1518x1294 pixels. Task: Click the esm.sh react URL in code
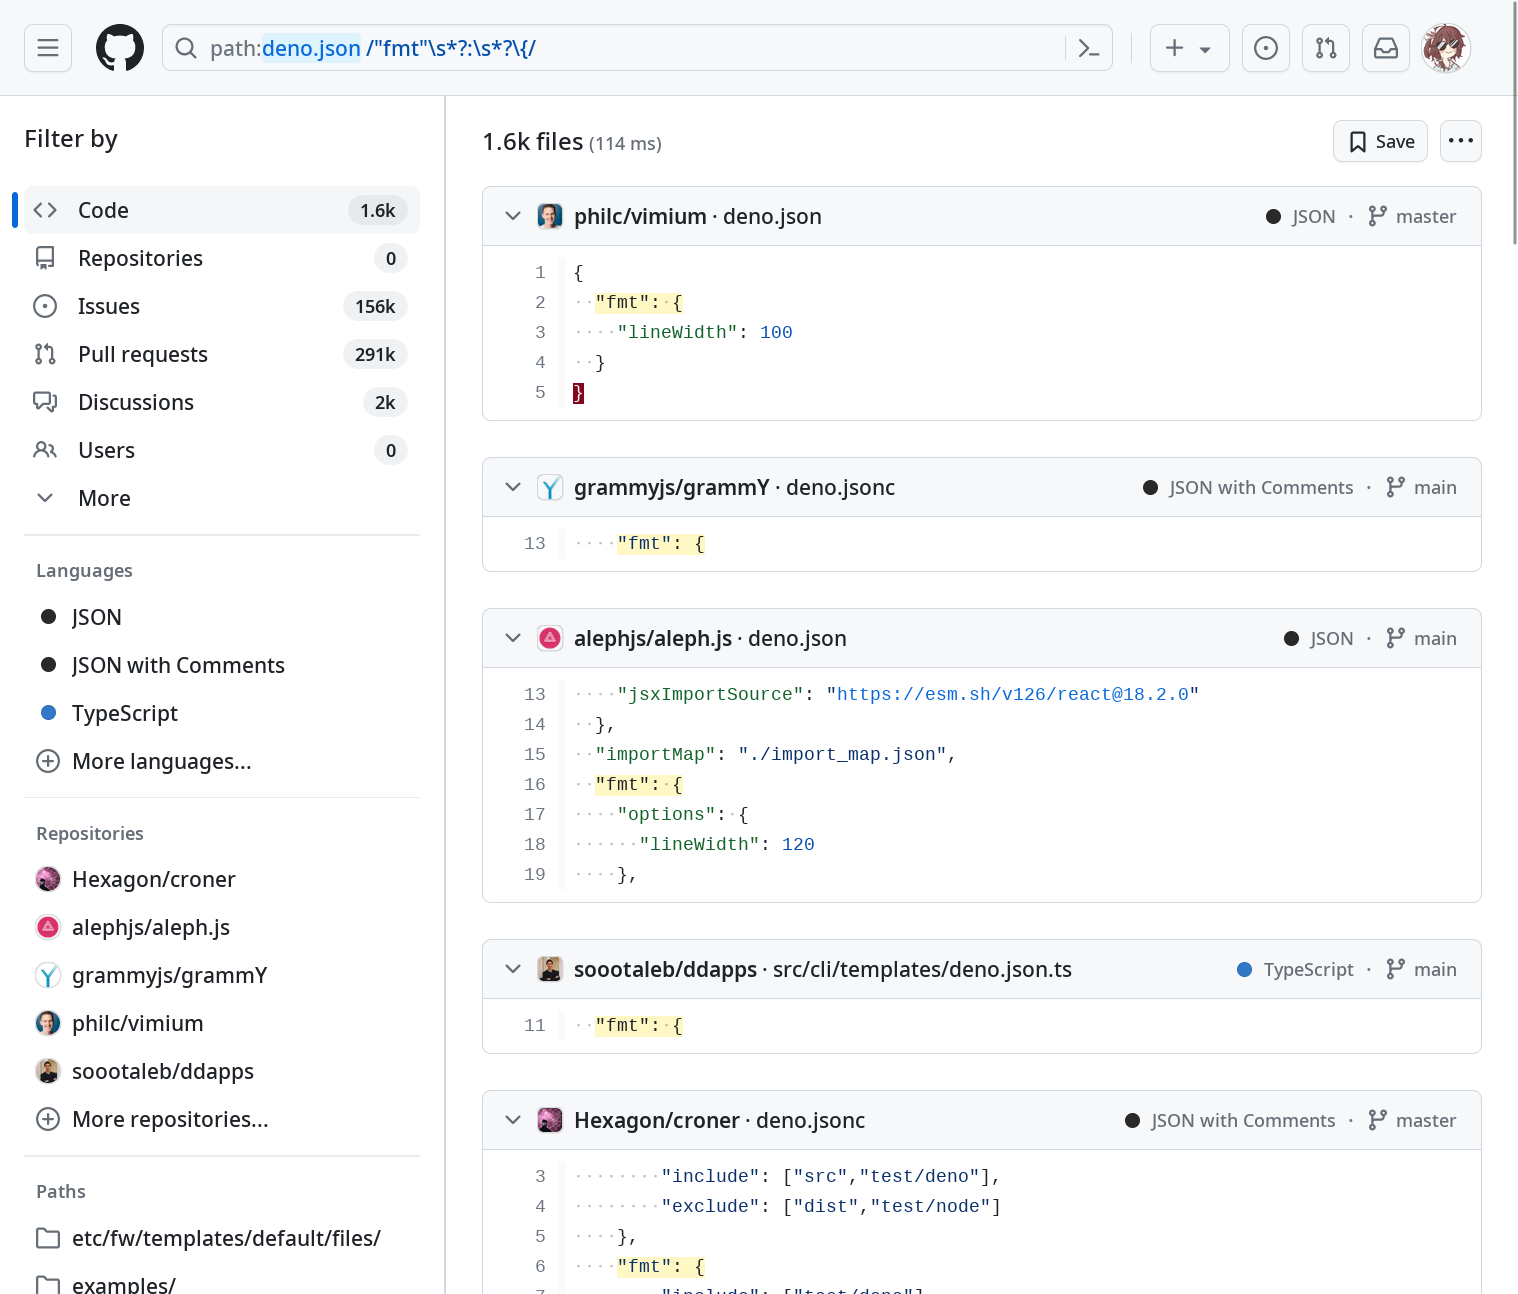(x=1012, y=694)
